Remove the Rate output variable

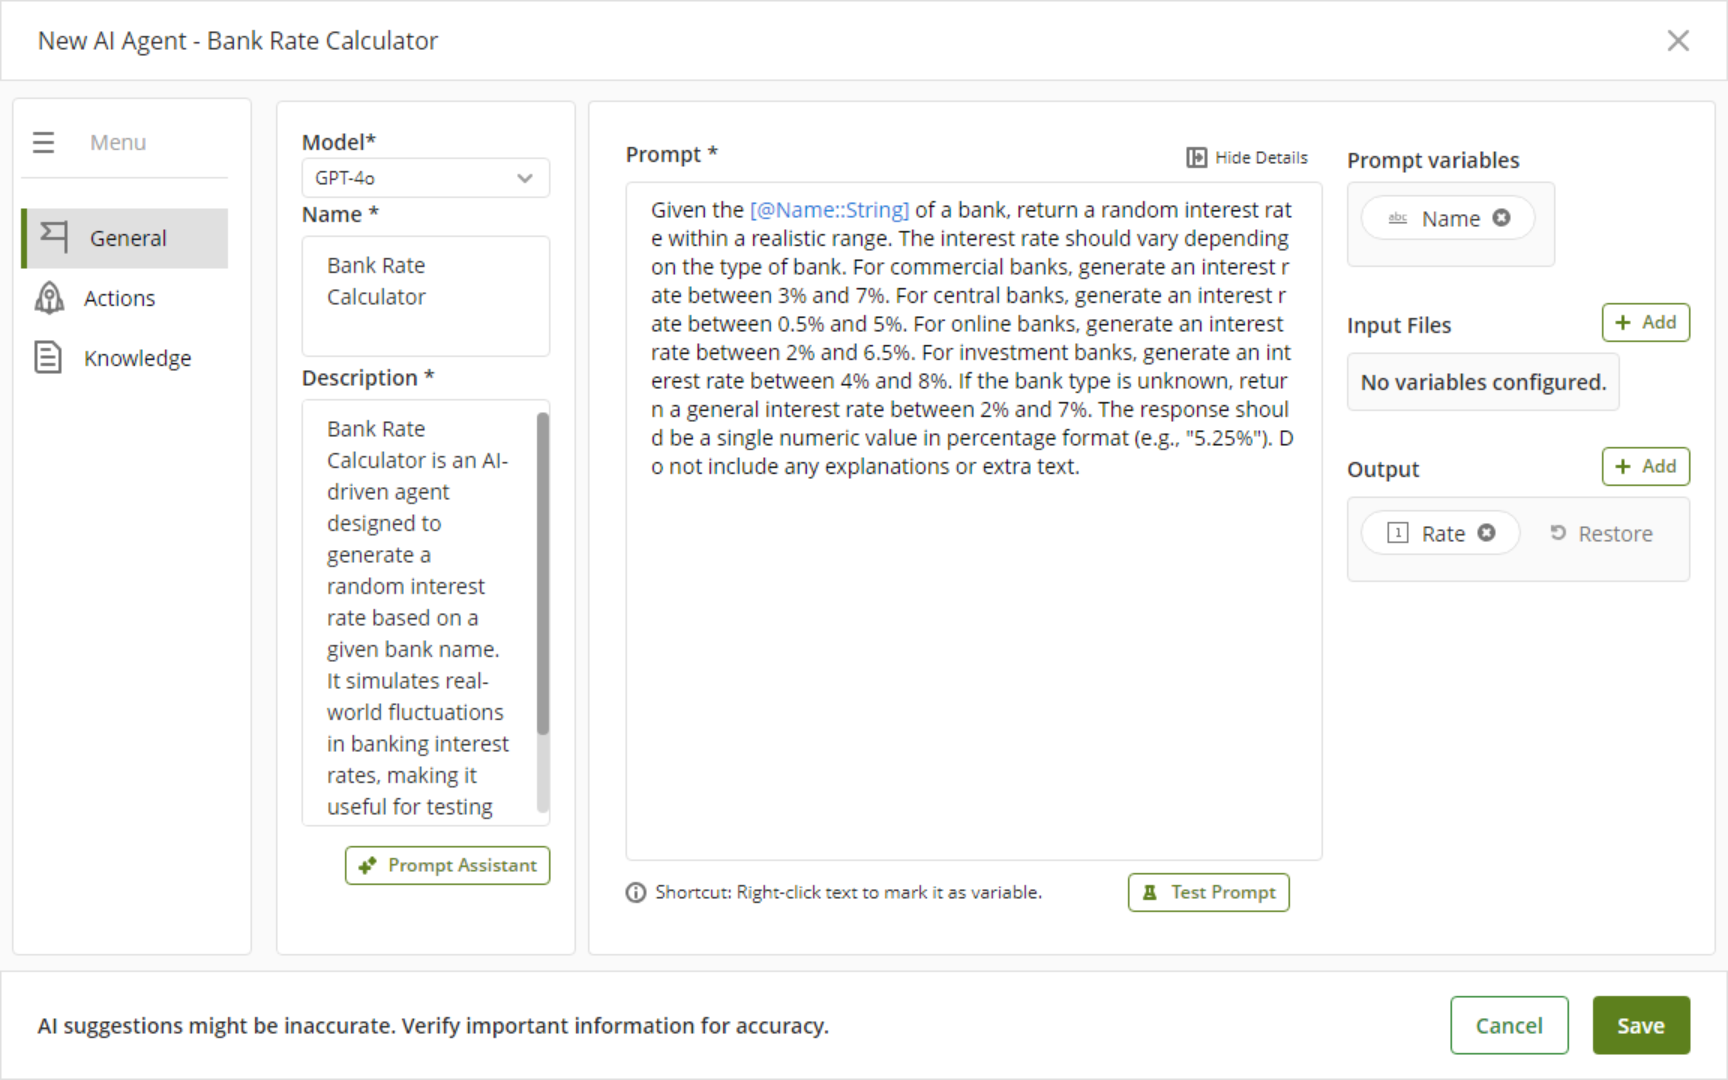1487,533
